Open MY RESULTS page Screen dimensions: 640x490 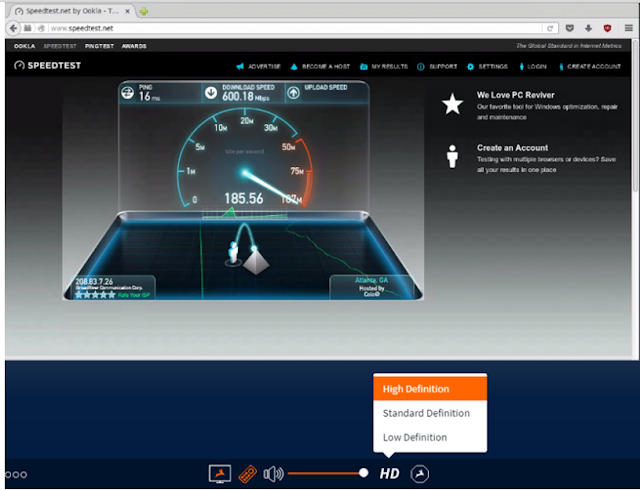[x=389, y=67]
